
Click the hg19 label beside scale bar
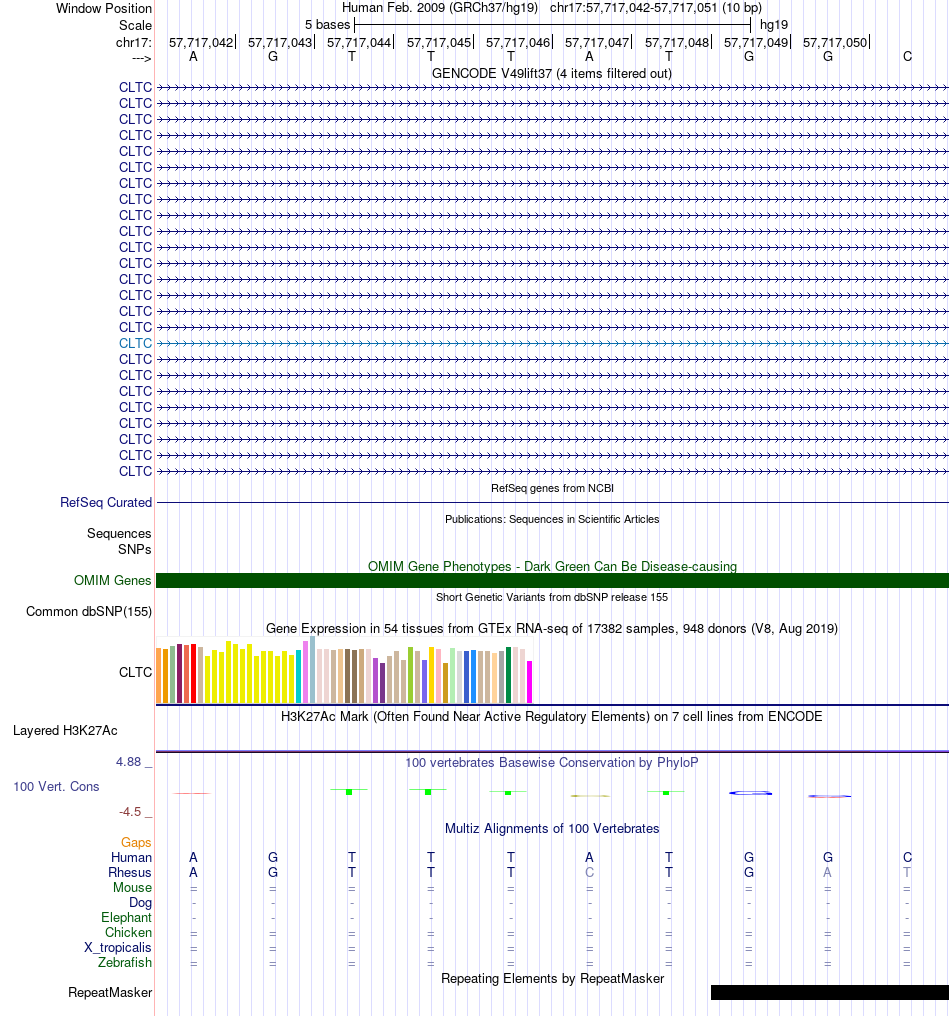774,25
